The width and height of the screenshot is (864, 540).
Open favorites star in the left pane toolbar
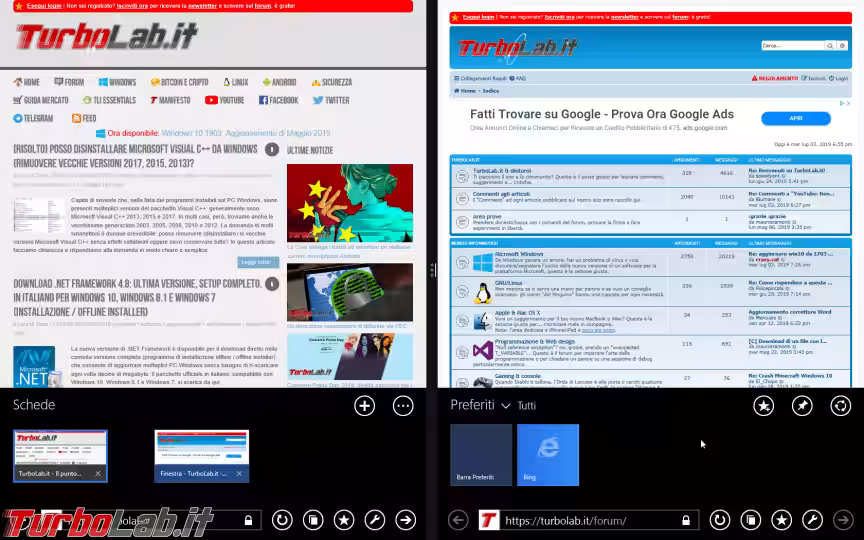click(x=344, y=520)
